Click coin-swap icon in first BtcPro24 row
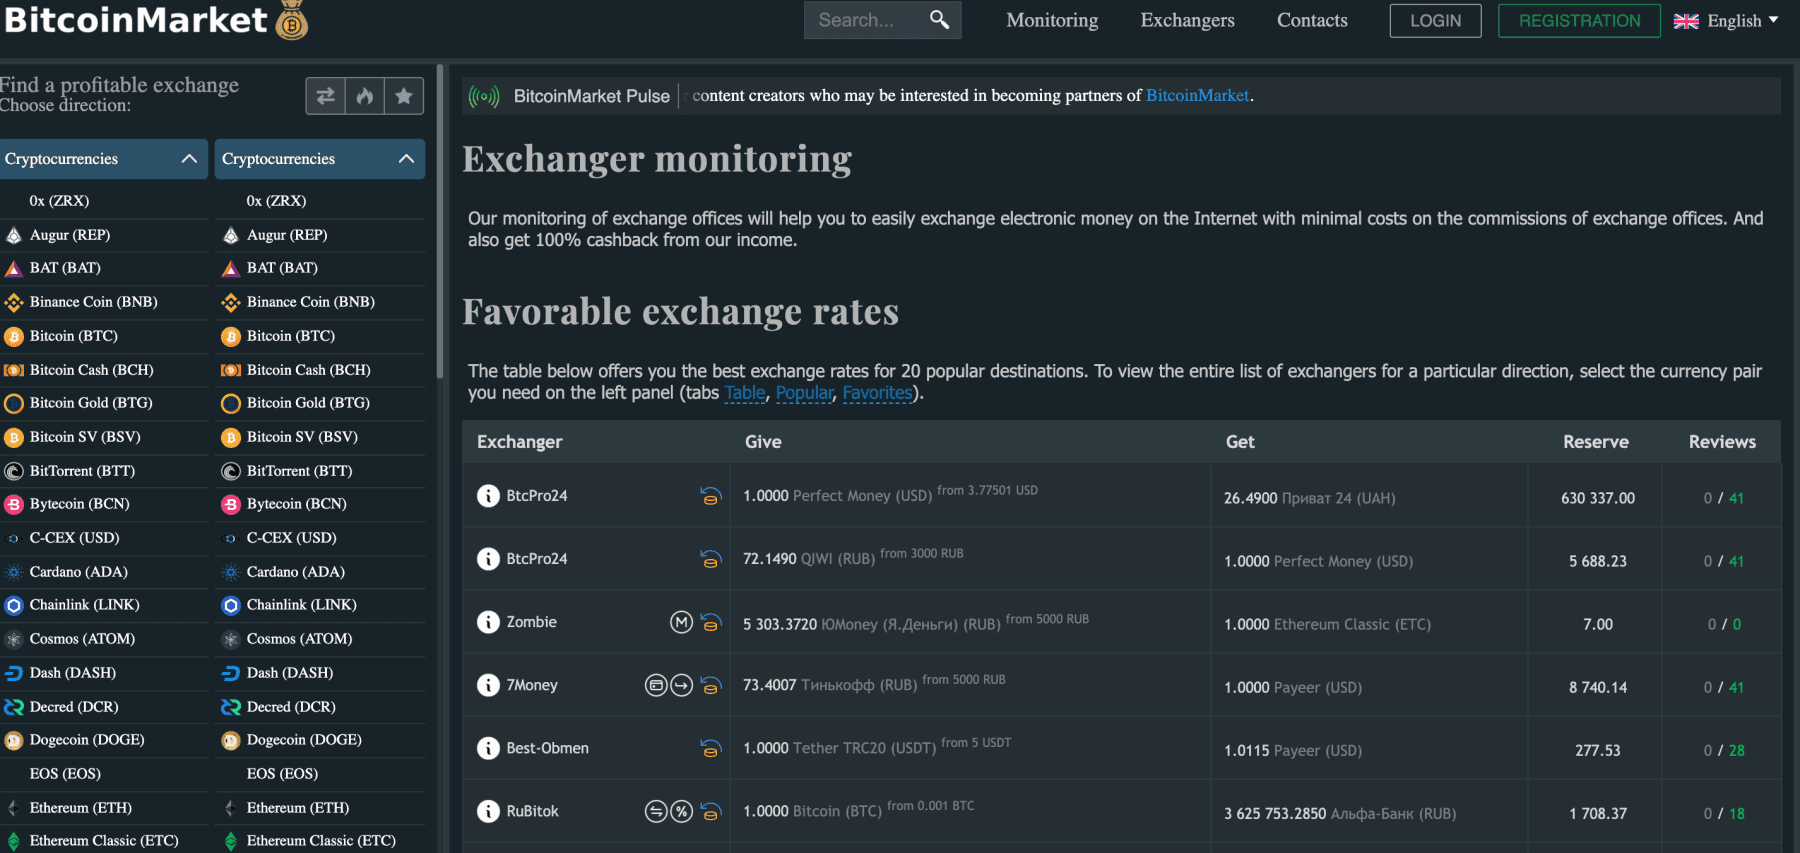 coord(711,496)
